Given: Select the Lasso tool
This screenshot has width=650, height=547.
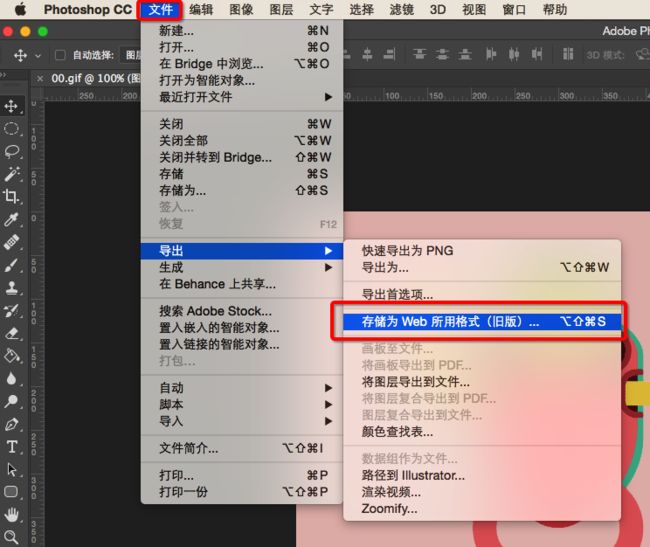Looking at the screenshot, I should pos(11,152).
